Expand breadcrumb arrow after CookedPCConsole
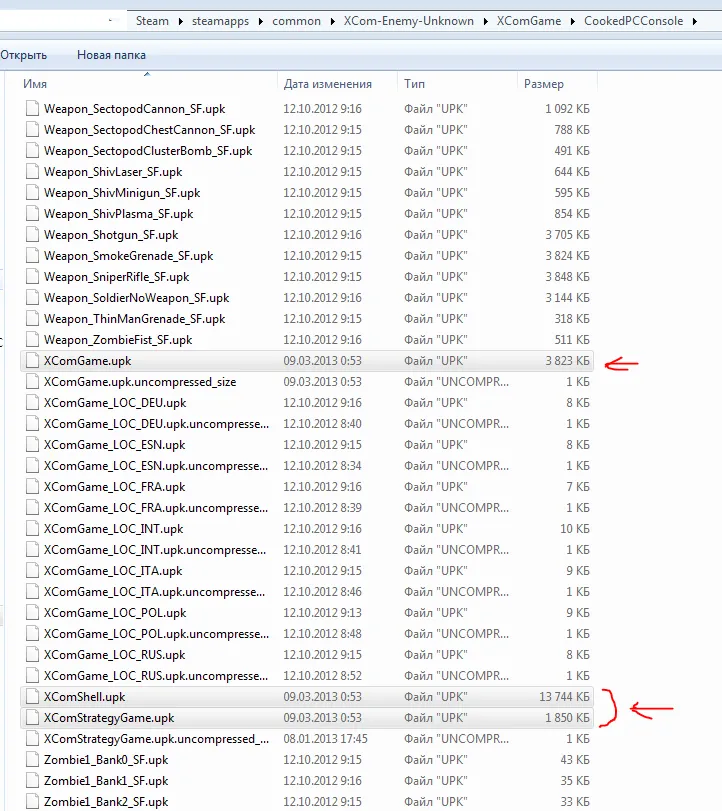This screenshot has width=722, height=811. pos(695,21)
